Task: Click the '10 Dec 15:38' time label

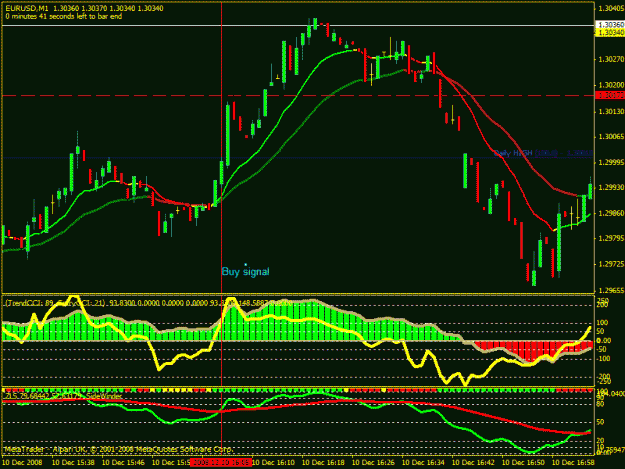Action: [73, 463]
